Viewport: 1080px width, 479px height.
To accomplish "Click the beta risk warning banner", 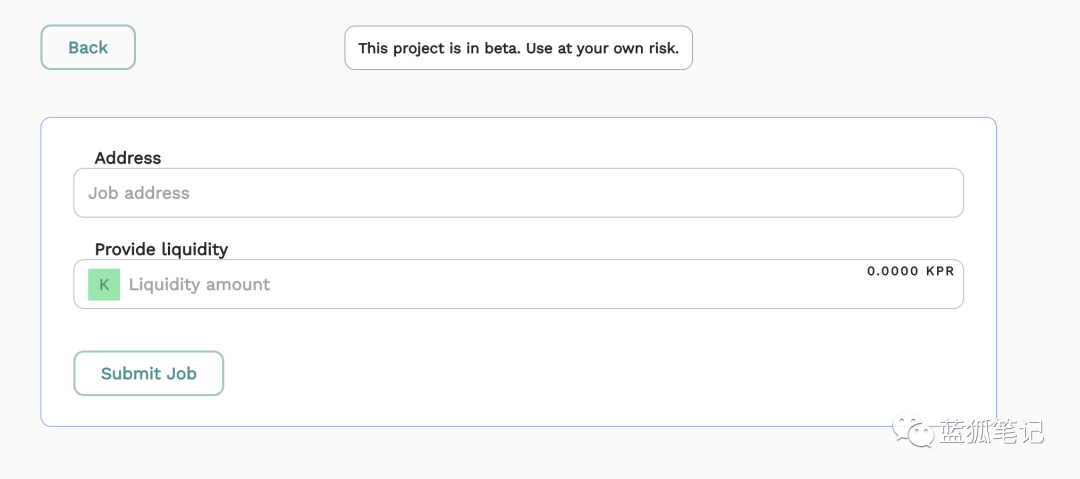I will (x=518, y=48).
